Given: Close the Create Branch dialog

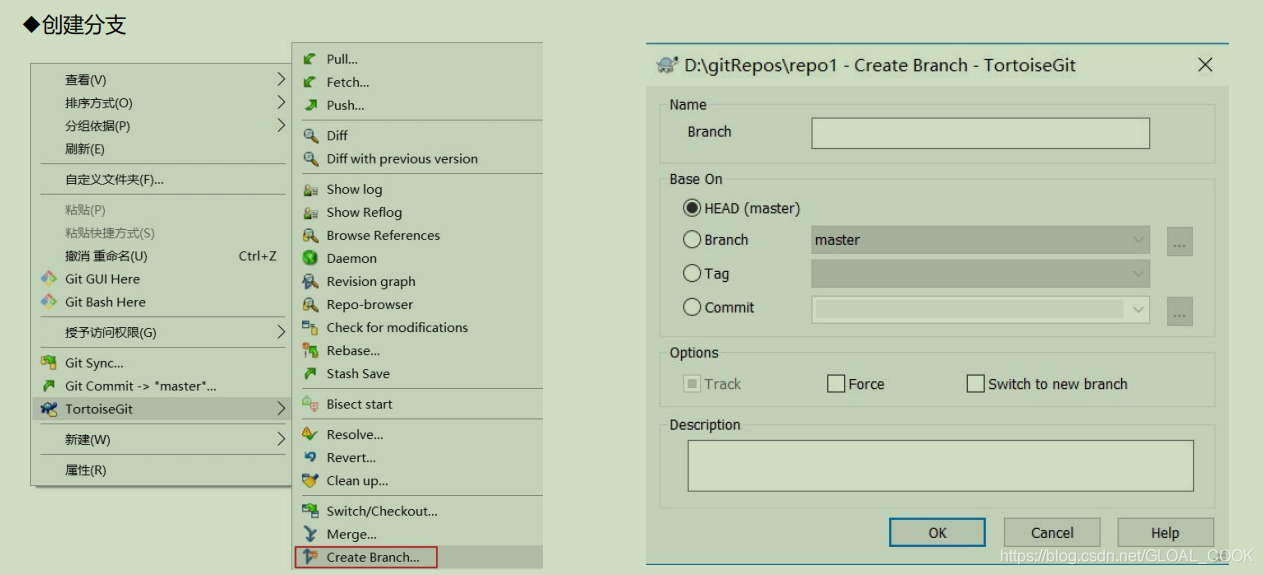Looking at the screenshot, I should (1205, 65).
